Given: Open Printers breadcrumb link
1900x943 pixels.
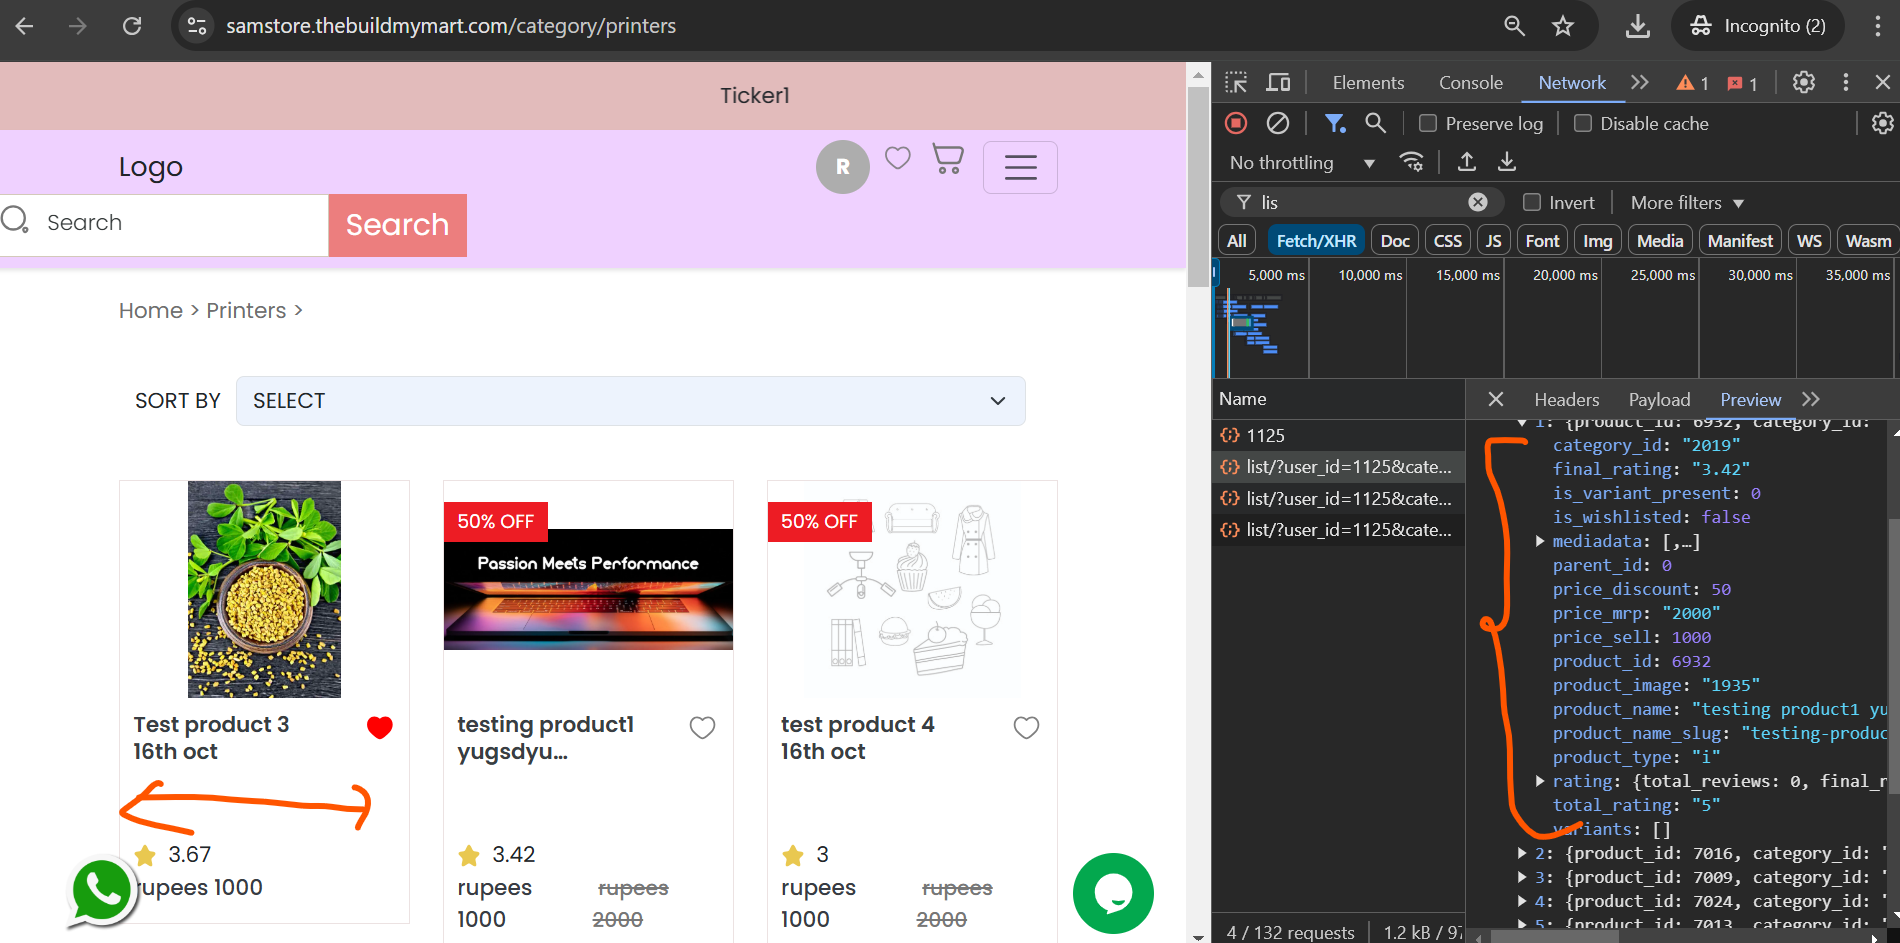Looking at the screenshot, I should click(x=246, y=311).
